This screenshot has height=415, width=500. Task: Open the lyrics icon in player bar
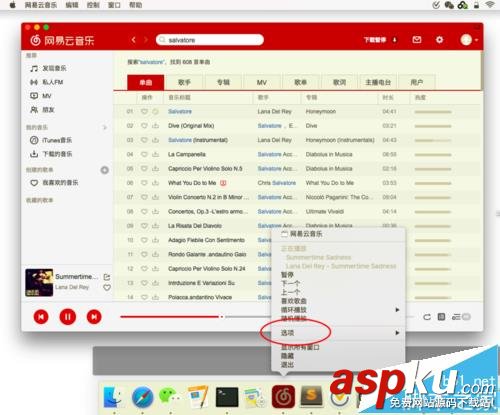[441, 317]
